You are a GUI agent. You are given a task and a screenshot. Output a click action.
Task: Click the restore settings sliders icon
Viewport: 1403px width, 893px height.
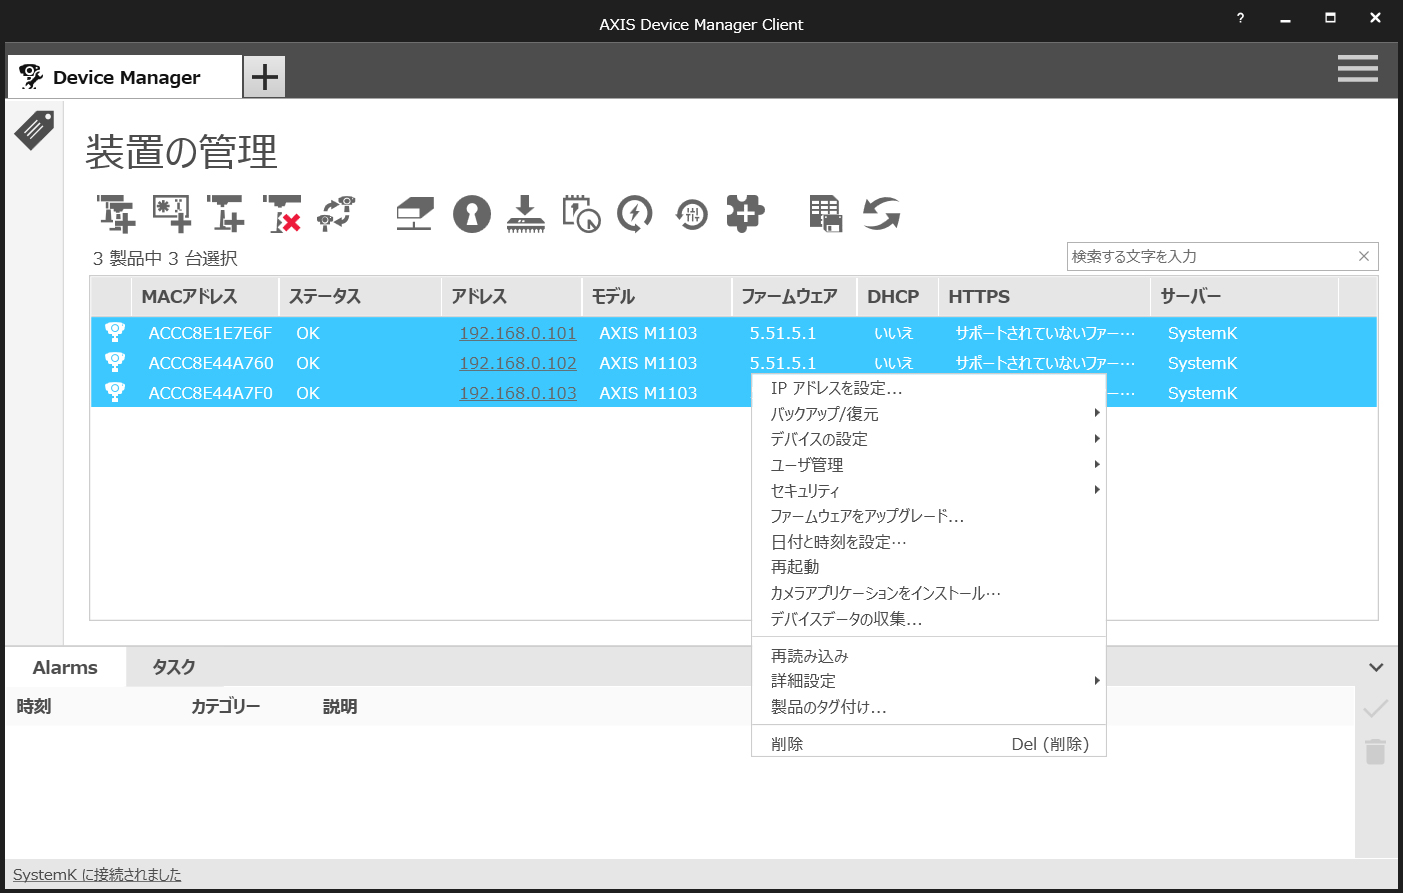[x=691, y=214]
